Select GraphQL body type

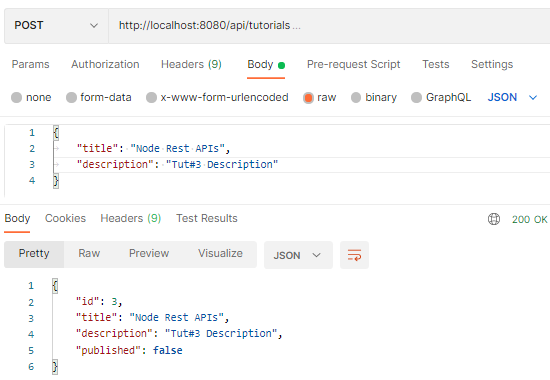pos(441,97)
